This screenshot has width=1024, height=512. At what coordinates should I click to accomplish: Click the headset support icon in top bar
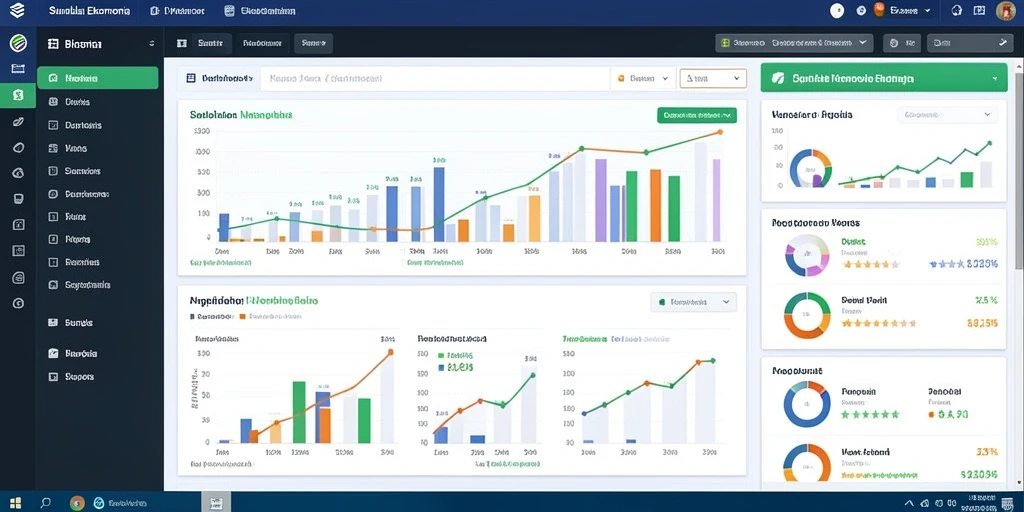pyautogui.click(x=957, y=10)
